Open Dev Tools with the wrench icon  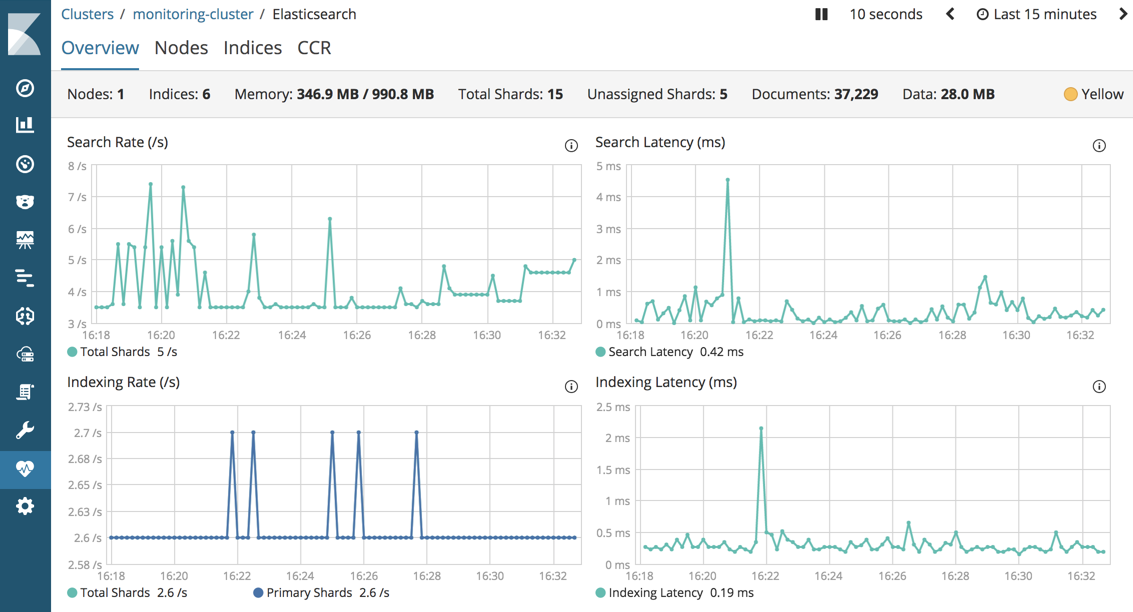(24, 430)
